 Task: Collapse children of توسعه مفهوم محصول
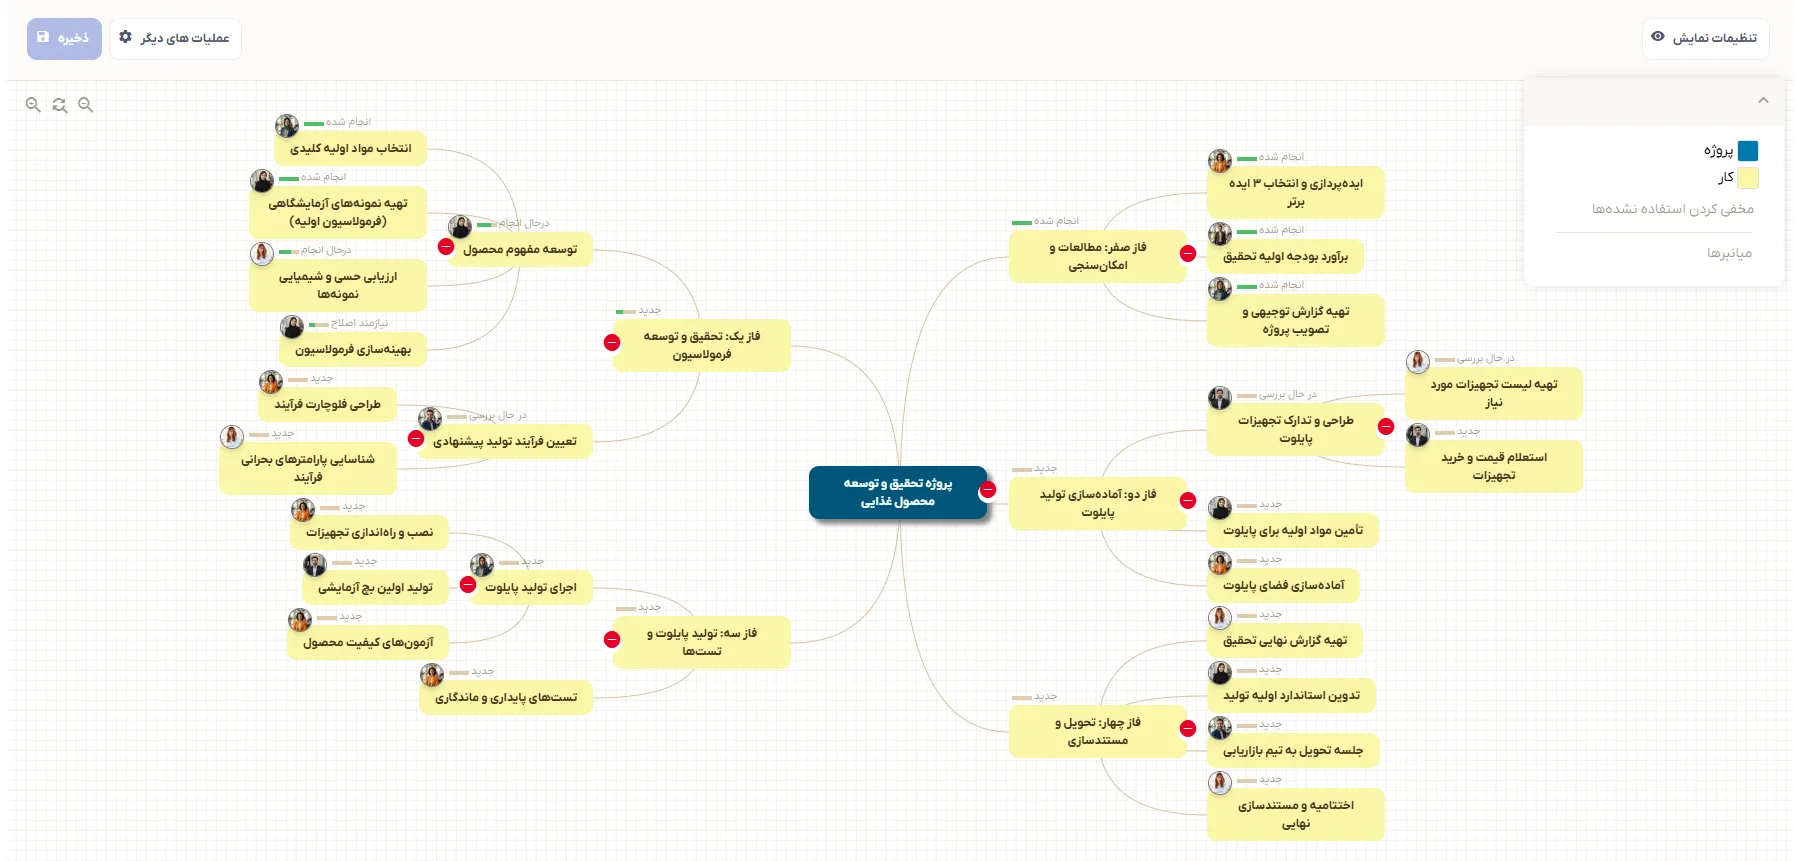point(446,247)
